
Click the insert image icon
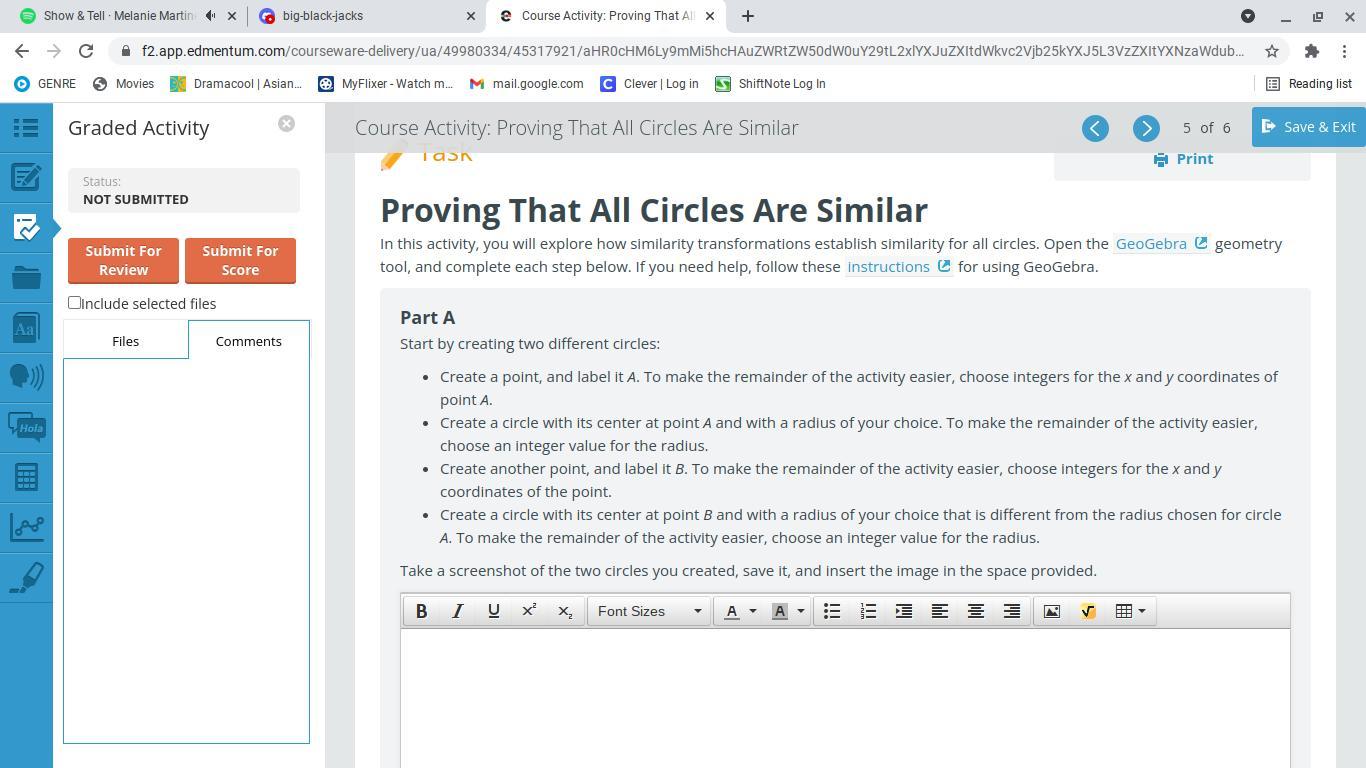pyautogui.click(x=1051, y=611)
